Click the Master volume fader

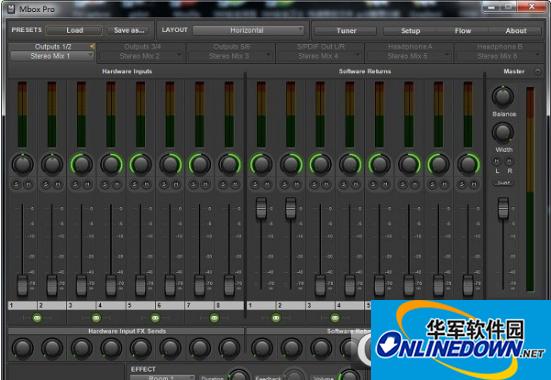point(504,208)
